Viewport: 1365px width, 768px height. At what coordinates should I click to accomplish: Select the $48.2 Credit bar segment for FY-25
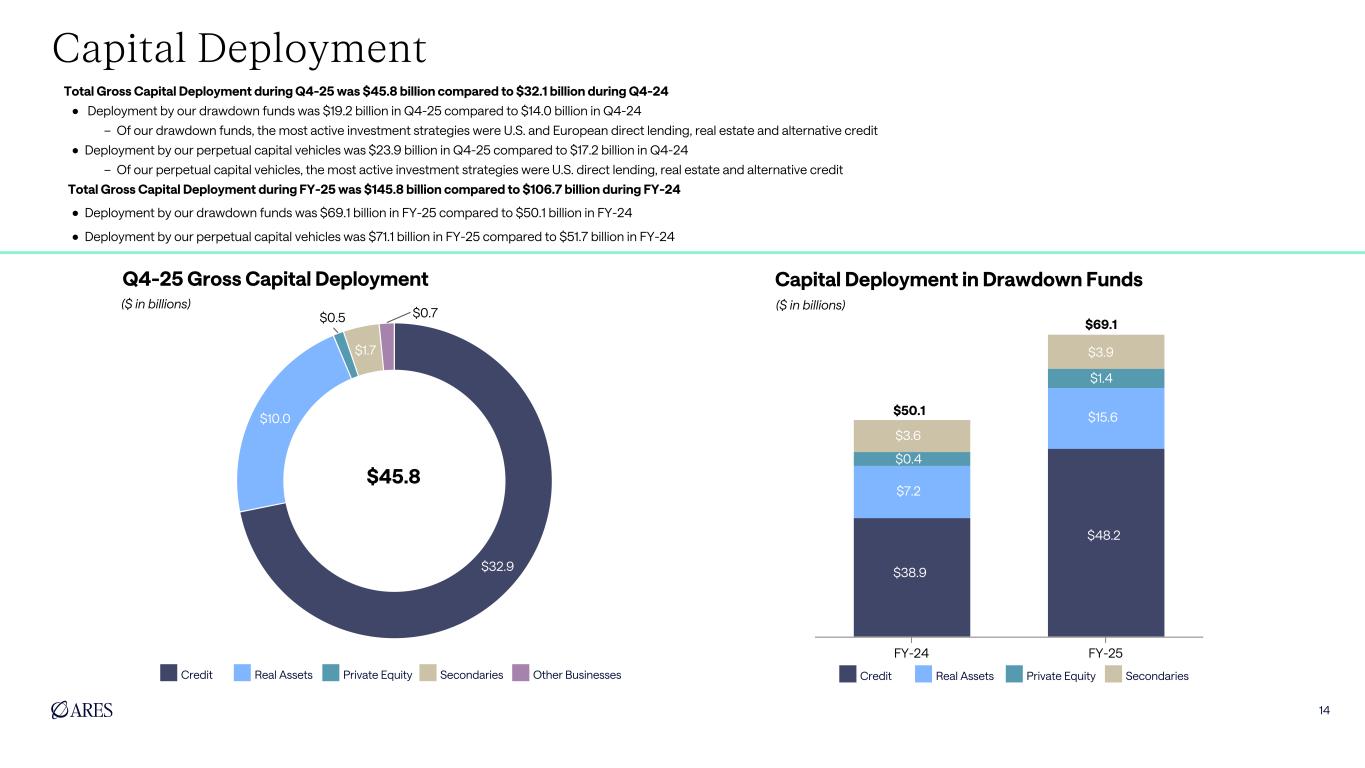1105,536
